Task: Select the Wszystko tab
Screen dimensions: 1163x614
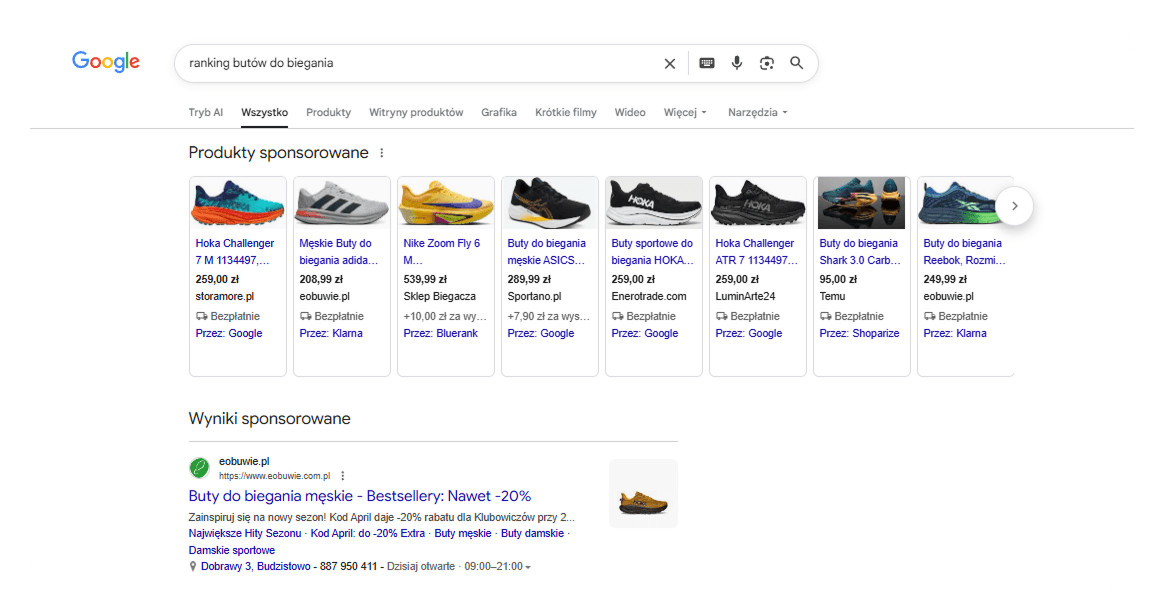Action: [264, 112]
